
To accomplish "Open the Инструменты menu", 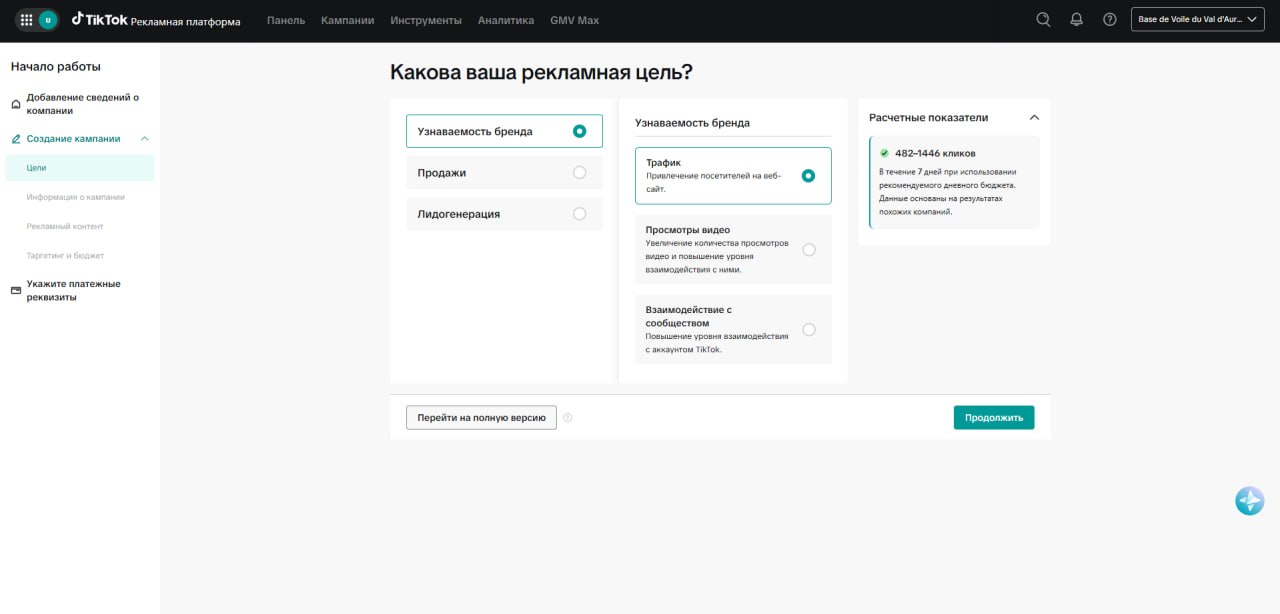I will pyautogui.click(x=426, y=20).
